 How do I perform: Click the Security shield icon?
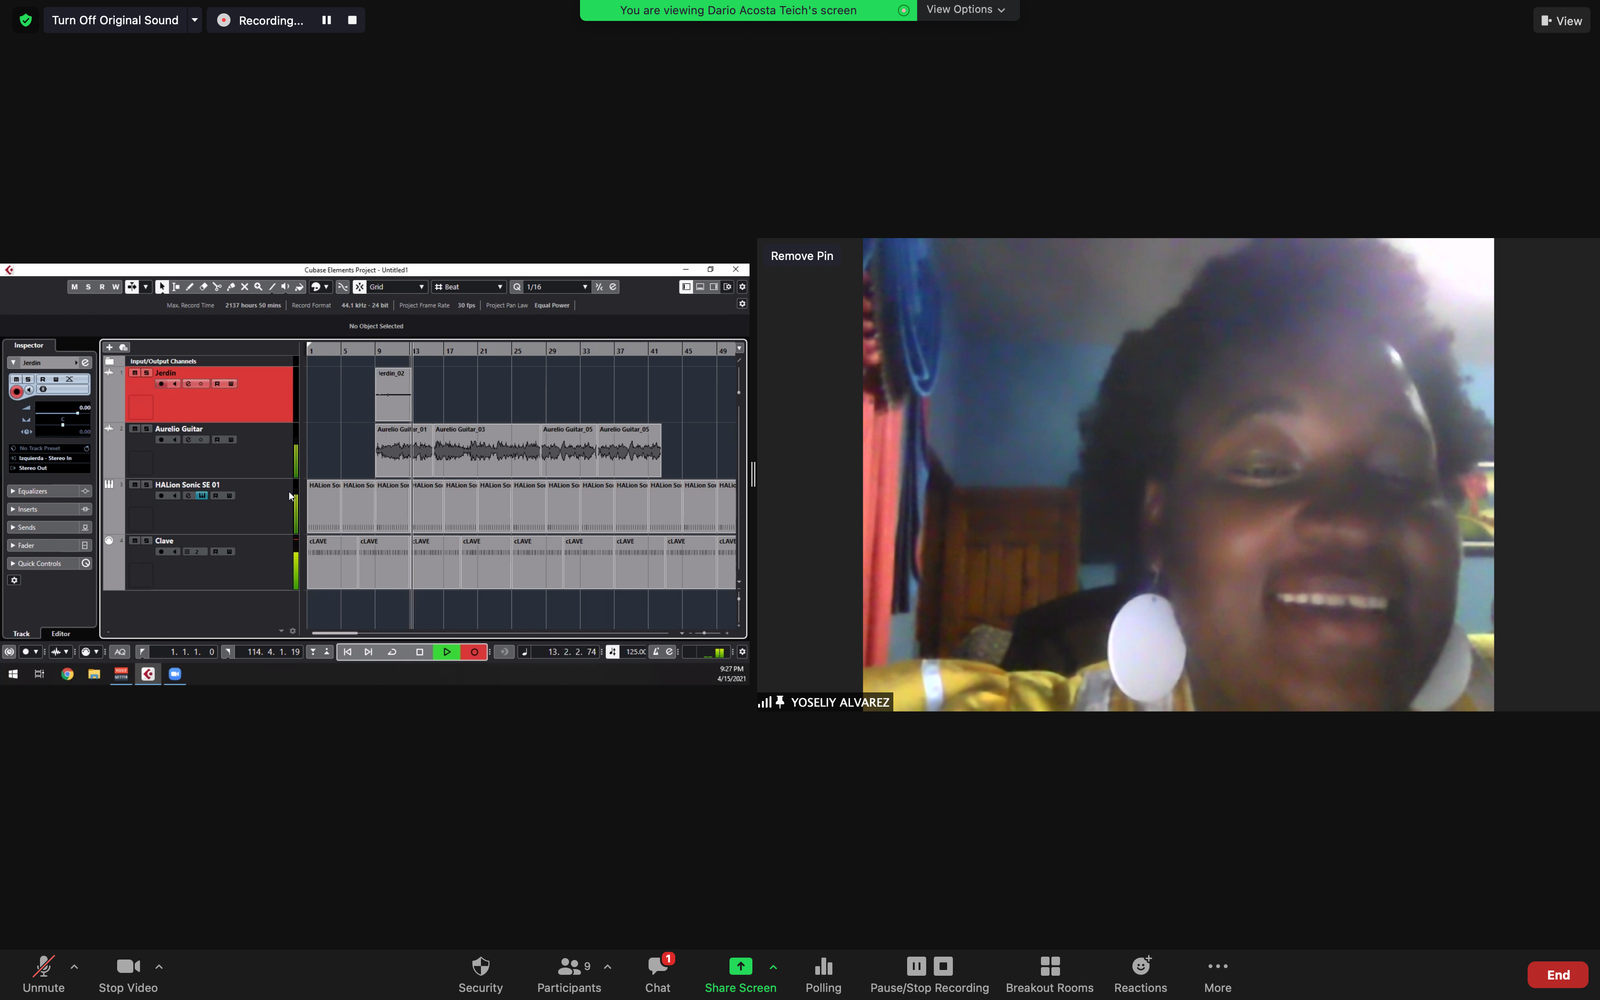click(x=480, y=966)
